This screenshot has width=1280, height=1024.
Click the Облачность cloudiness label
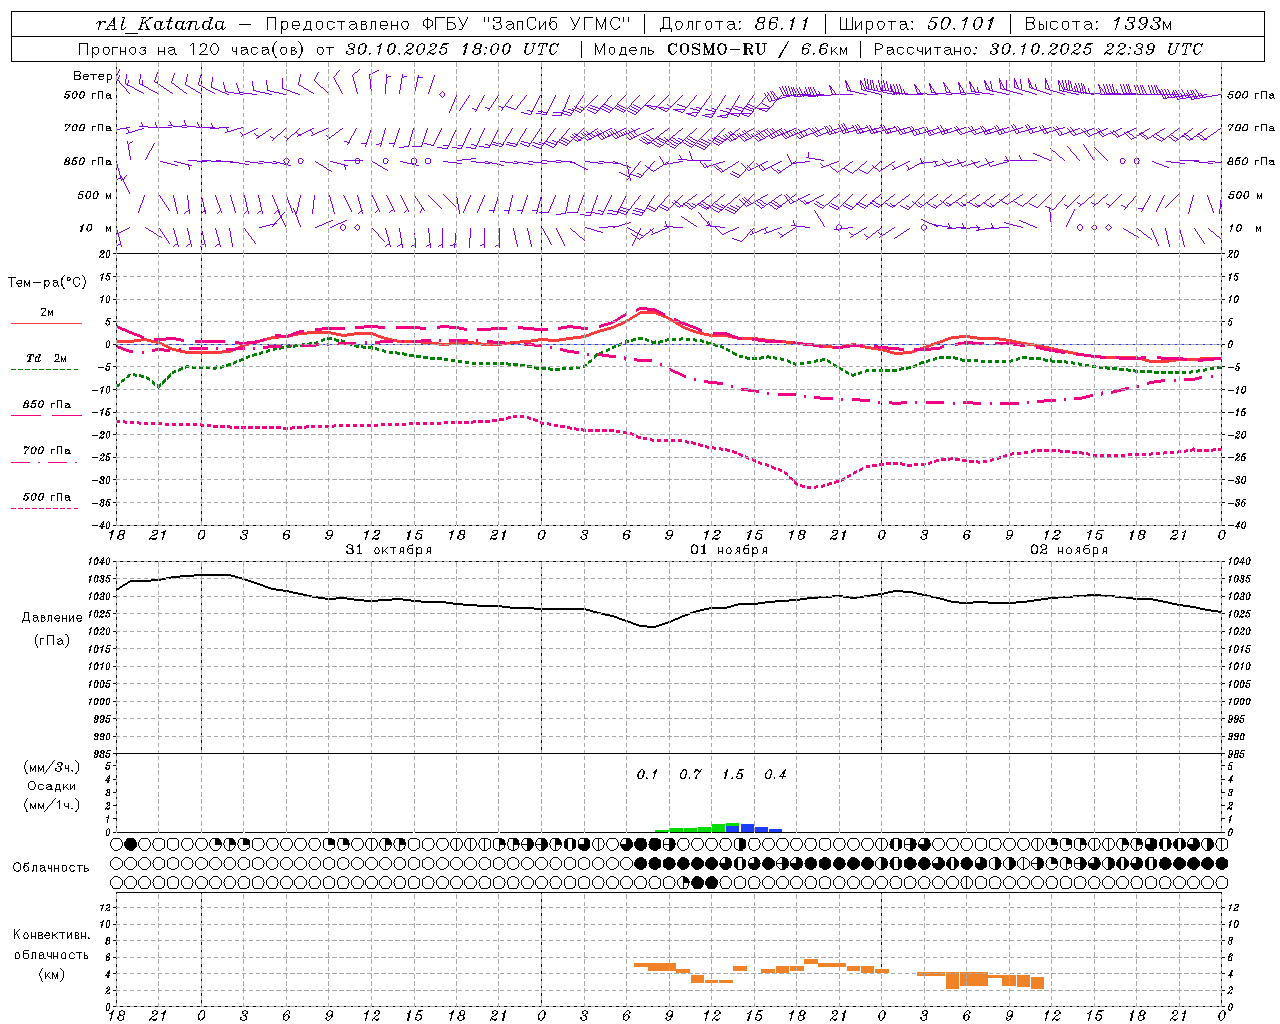pyautogui.click(x=51, y=867)
